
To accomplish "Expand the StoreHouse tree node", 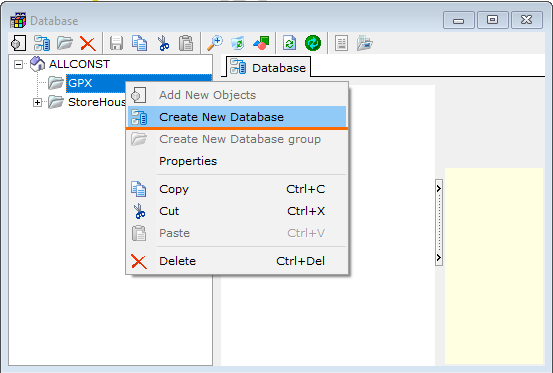I will [x=37, y=102].
